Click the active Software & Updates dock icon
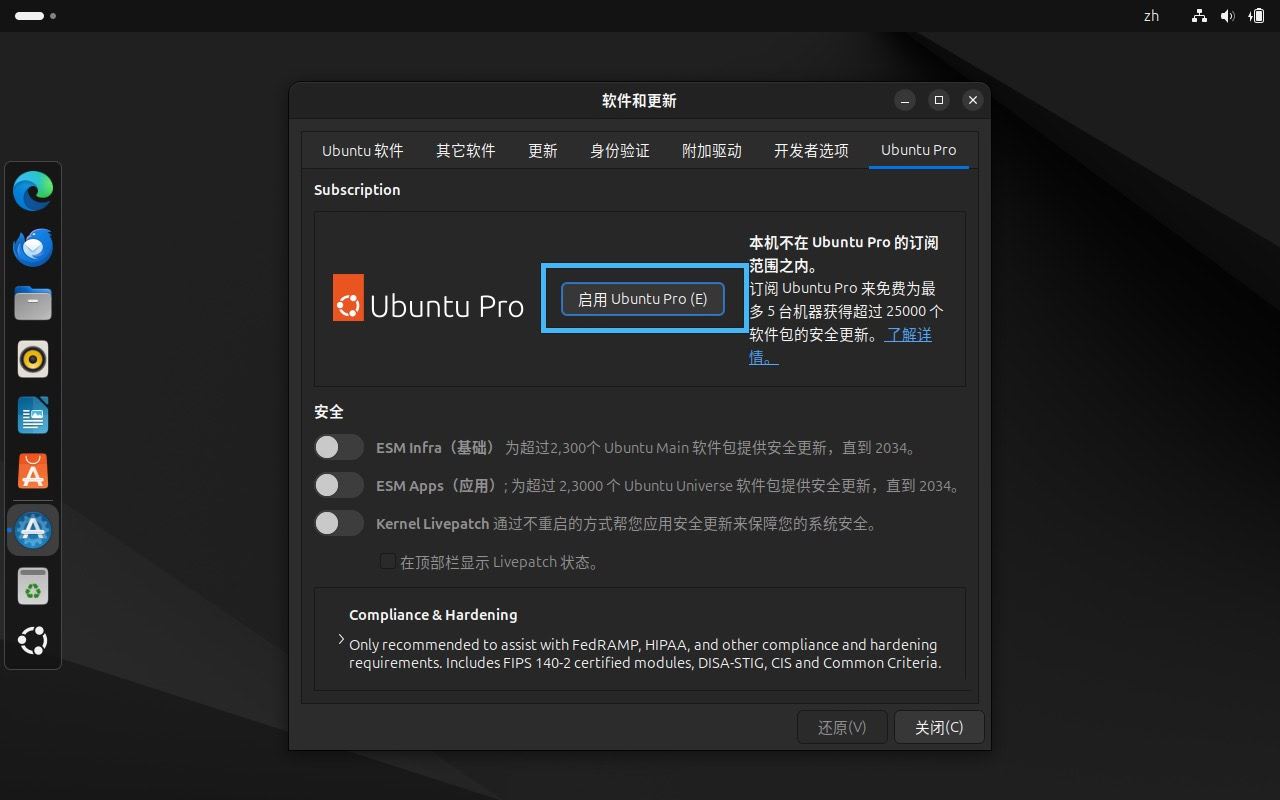Screen dimensions: 1280x800 (x=33, y=530)
